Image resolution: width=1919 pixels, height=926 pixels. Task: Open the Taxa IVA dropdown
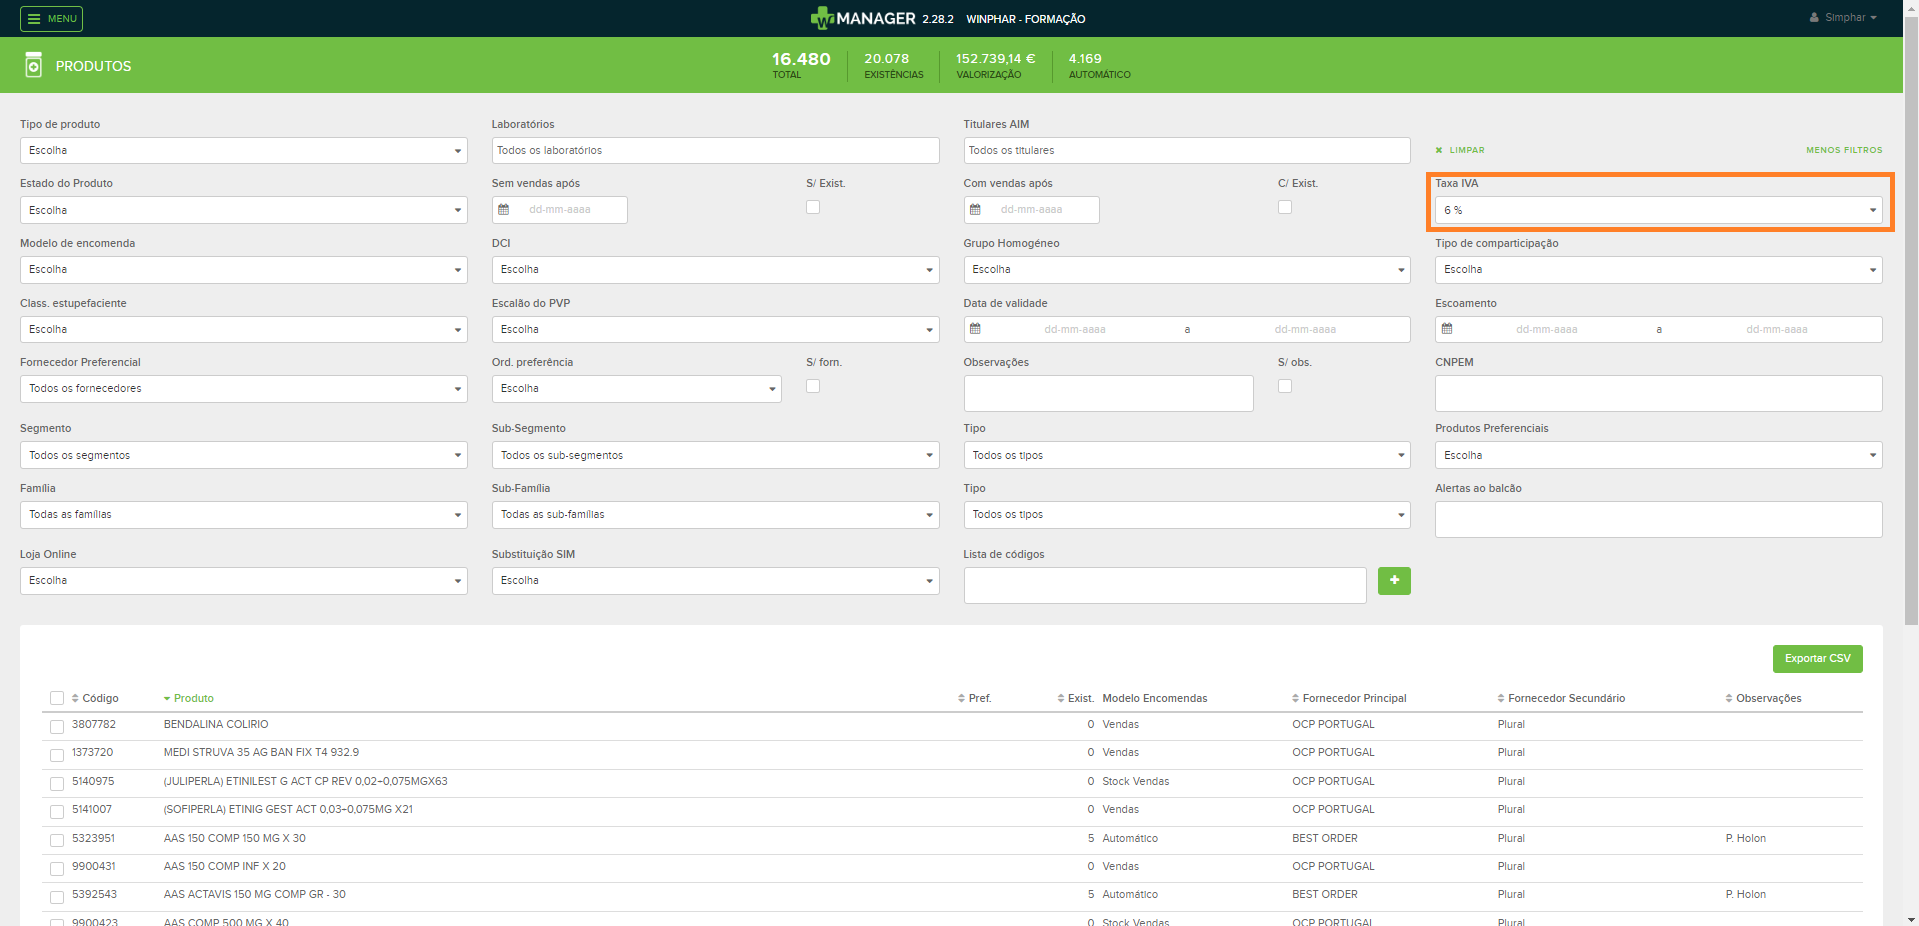click(1657, 210)
